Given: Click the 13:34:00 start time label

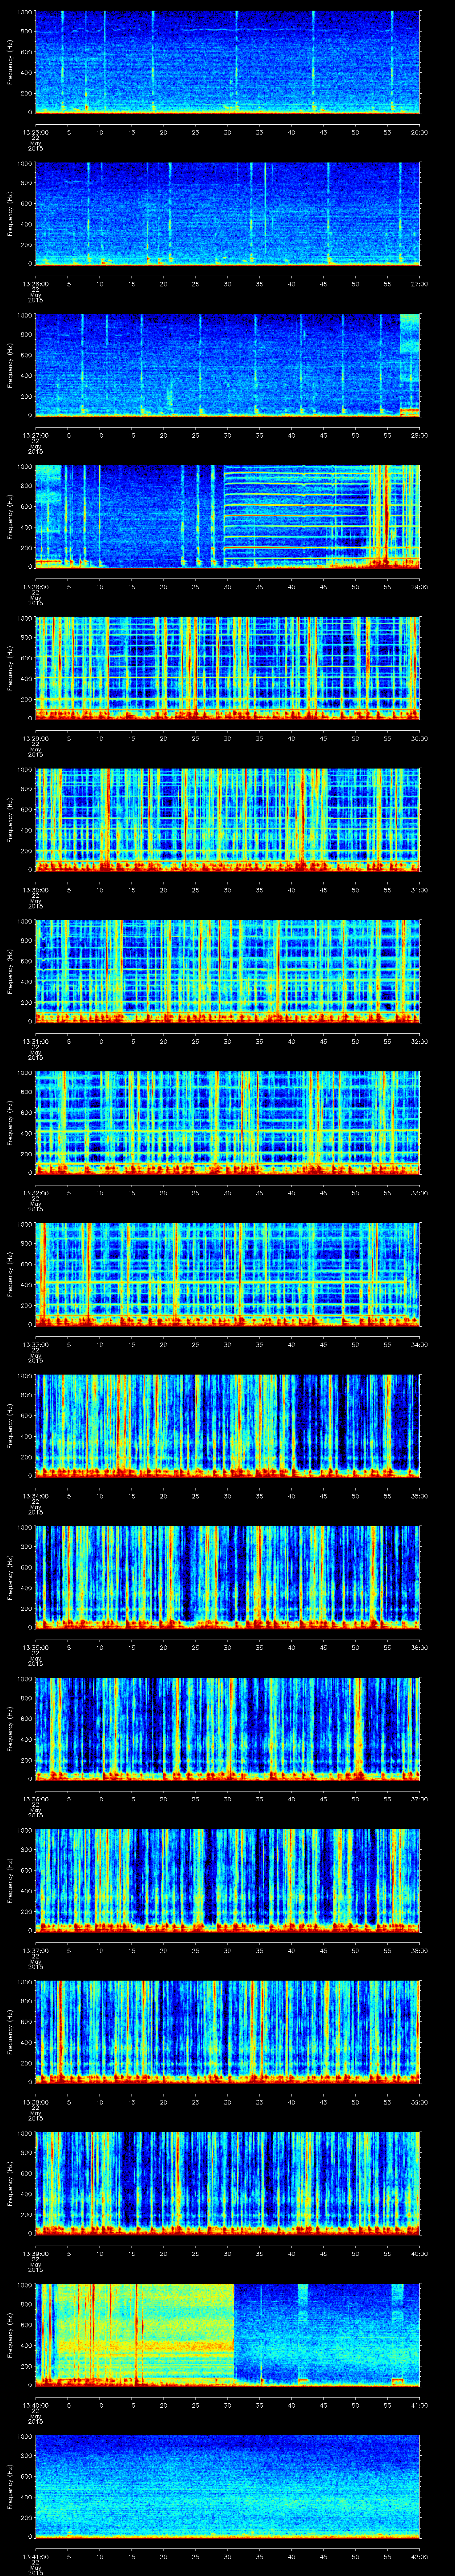Looking at the screenshot, I should [36, 1496].
